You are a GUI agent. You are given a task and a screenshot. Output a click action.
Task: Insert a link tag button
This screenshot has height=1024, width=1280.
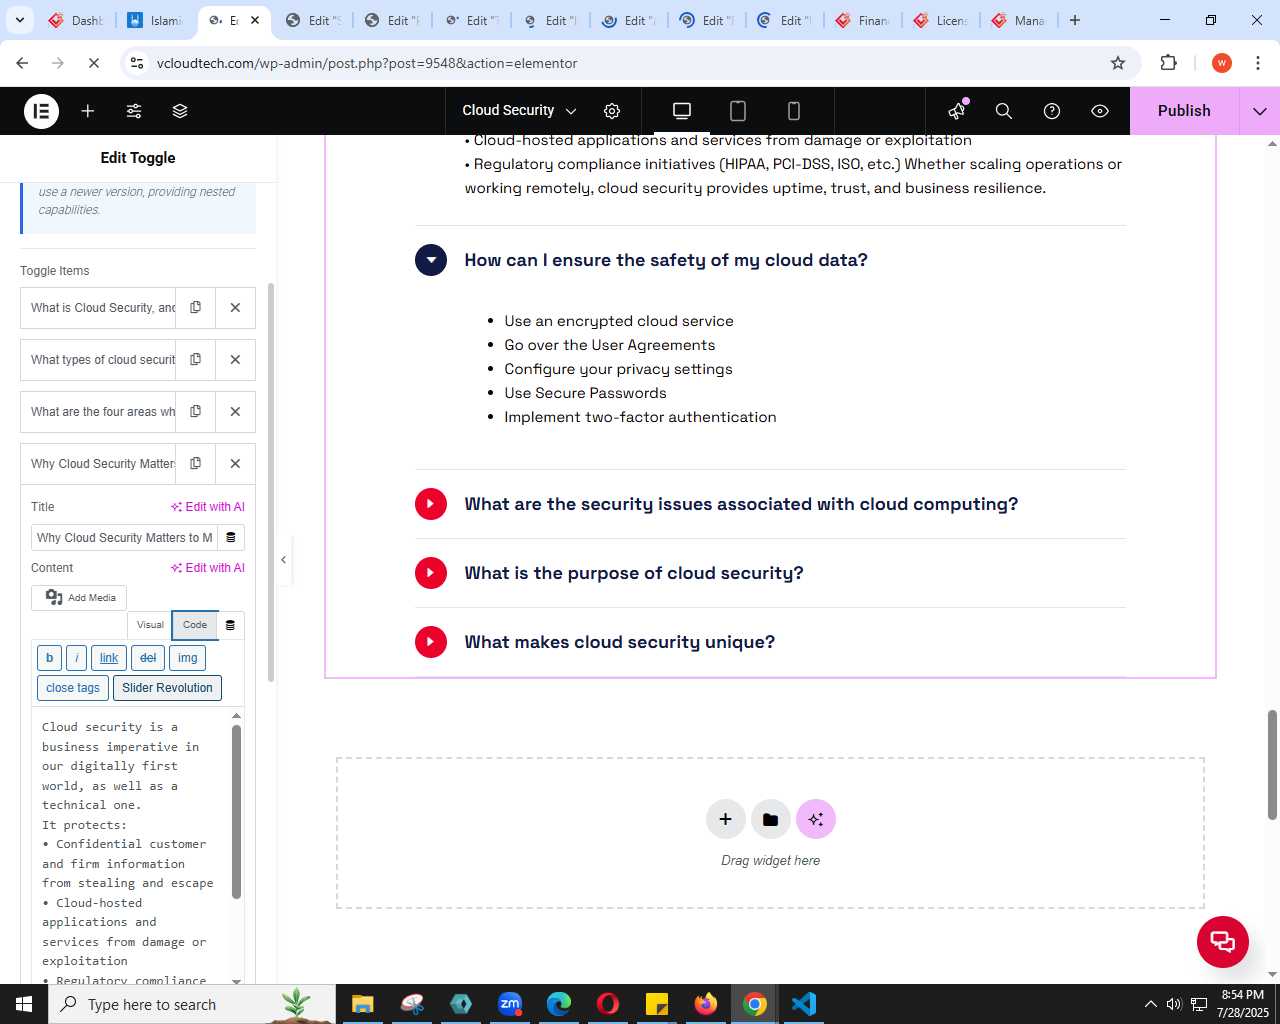click(109, 658)
